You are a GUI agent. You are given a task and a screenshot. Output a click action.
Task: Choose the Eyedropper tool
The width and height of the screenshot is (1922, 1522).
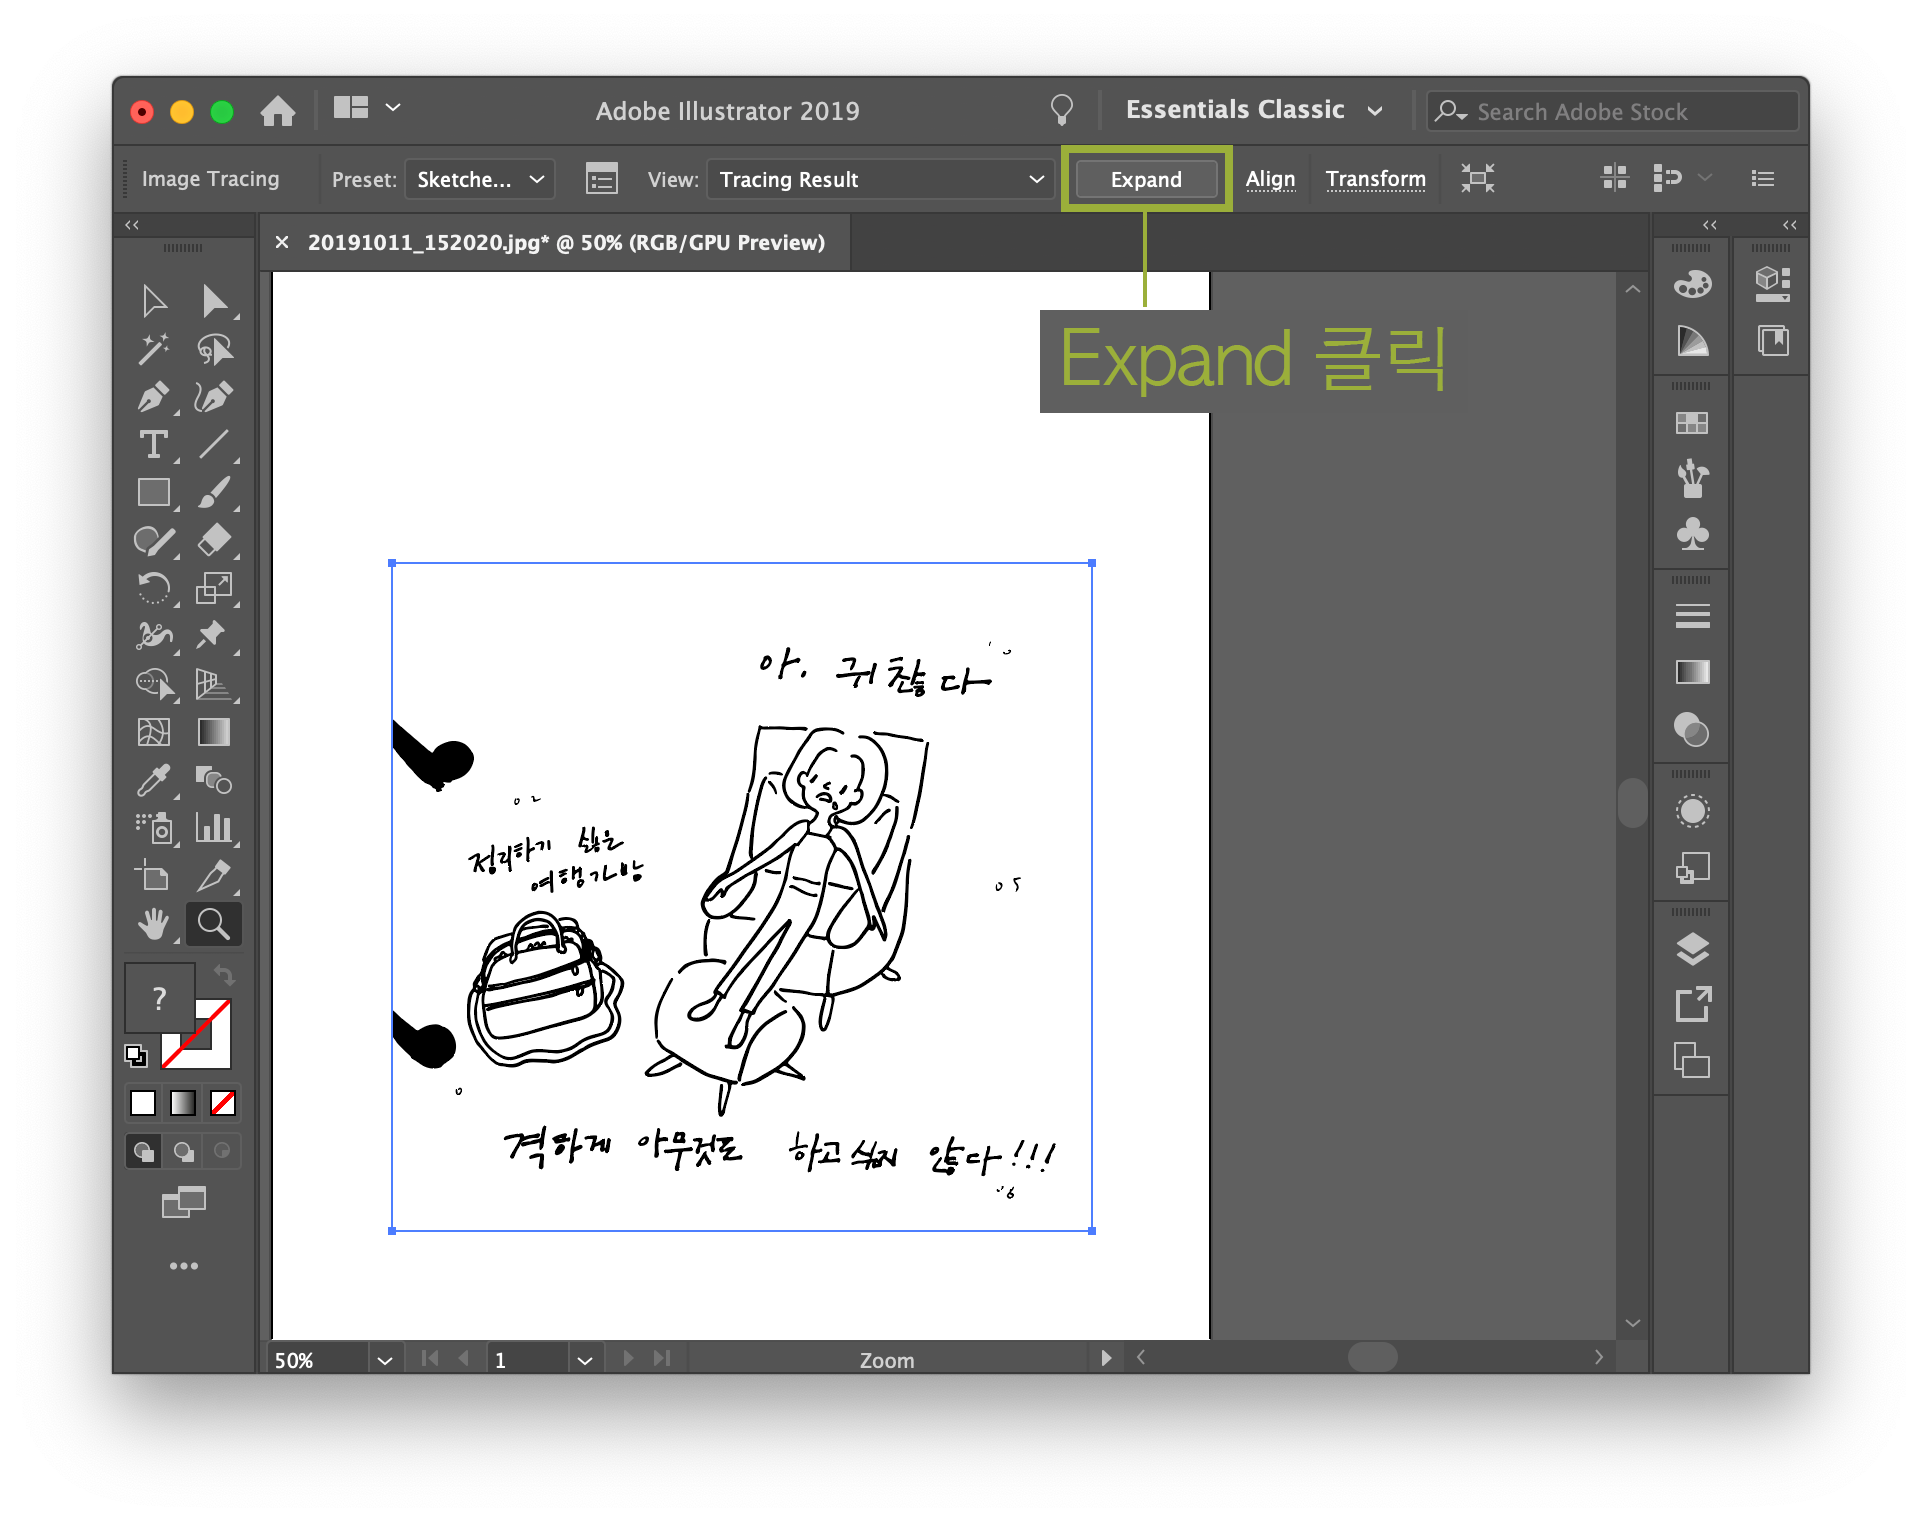coord(153,781)
